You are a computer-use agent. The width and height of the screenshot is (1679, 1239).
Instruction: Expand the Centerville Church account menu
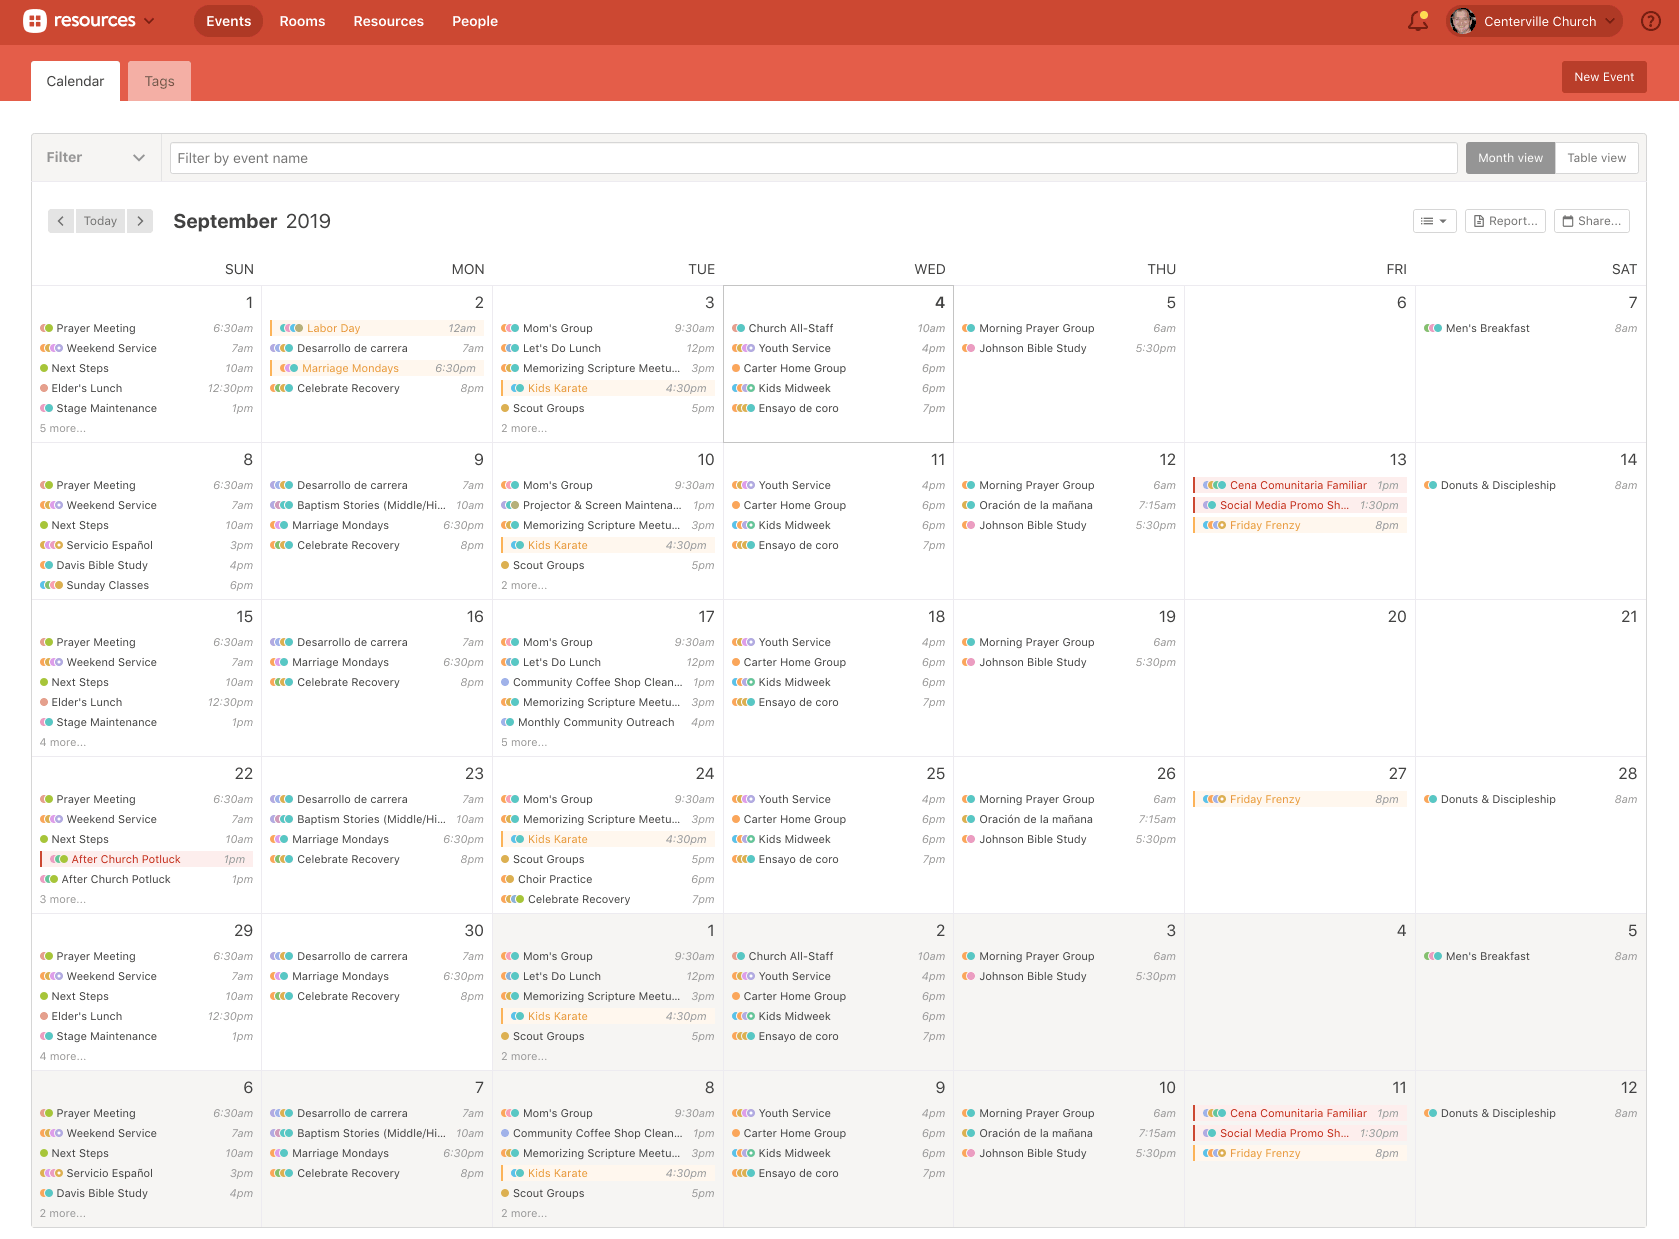coord(1609,21)
